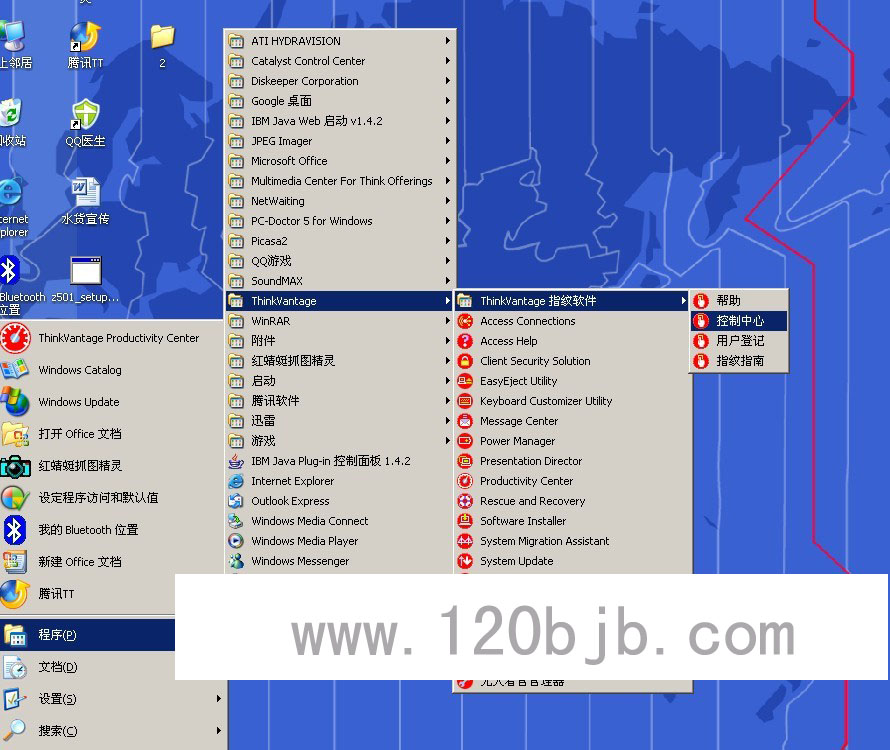Click the Keyboard Customizer Utility icon
The height and width of the screenshot is (750, 890).
pyautogui.click(x=465, y=401)
